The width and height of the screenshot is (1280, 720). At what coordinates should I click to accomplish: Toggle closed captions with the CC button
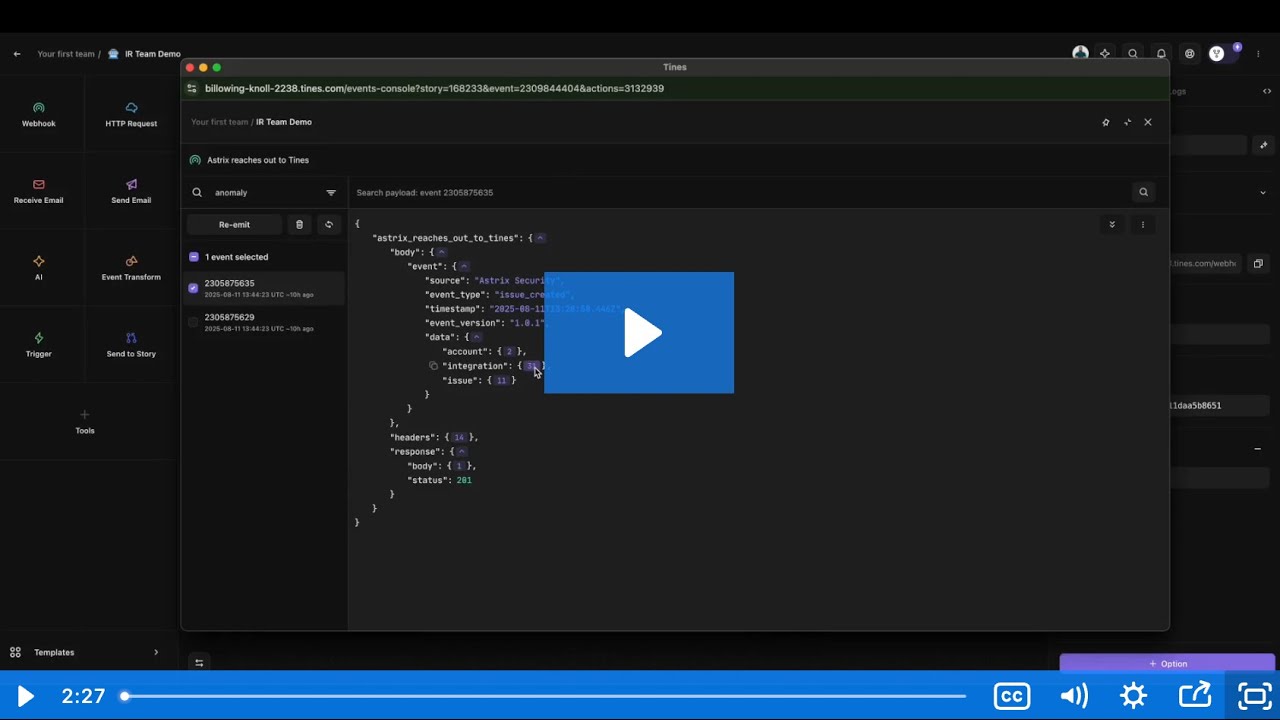[x=1012, y=696]
